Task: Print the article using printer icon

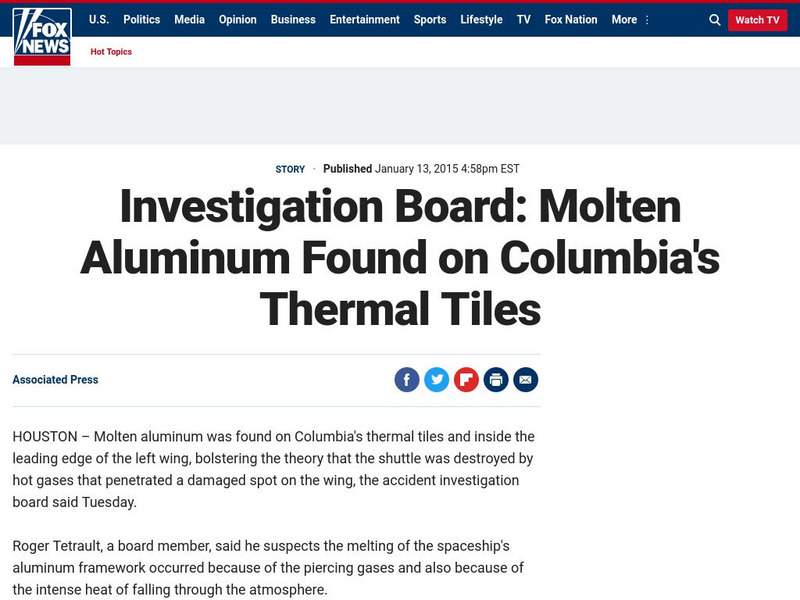Action: coord(496,380)
